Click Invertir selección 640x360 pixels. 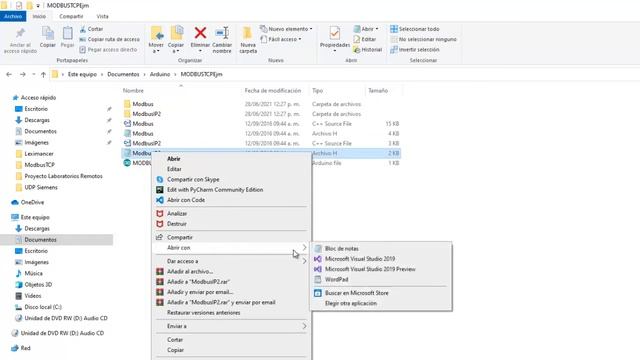click(x=415, y=49)
